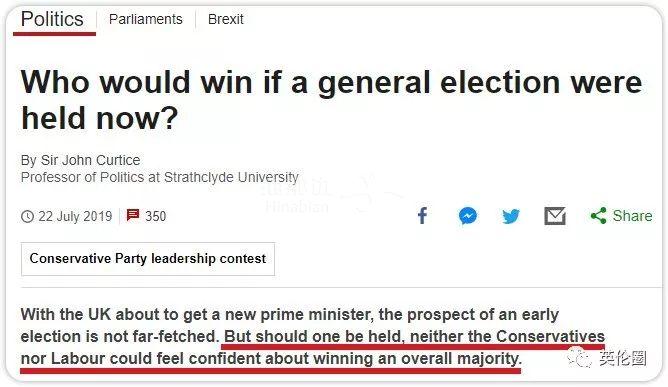Click the watermark logo at bottom right
The image size is (668, 387).
[607, 358]
